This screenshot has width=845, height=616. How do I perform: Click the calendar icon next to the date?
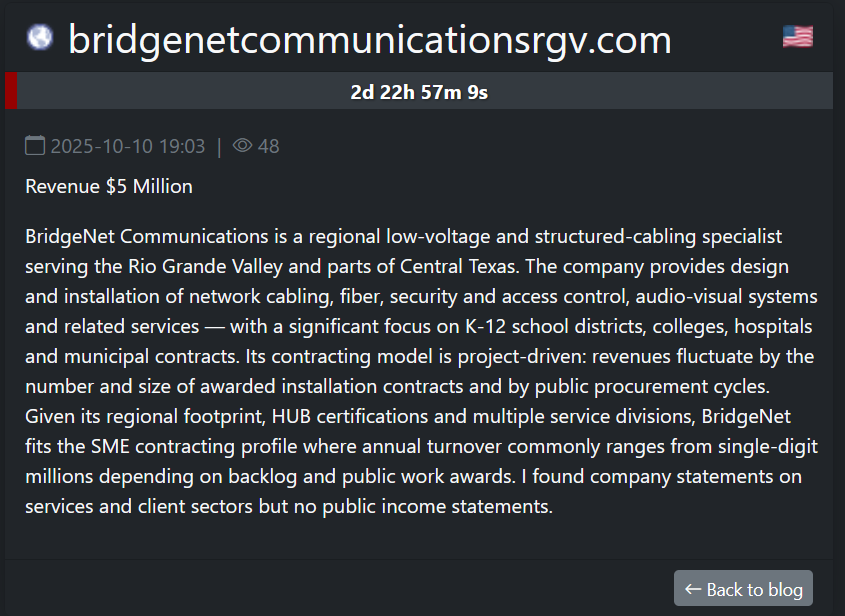tap(34, 145)
